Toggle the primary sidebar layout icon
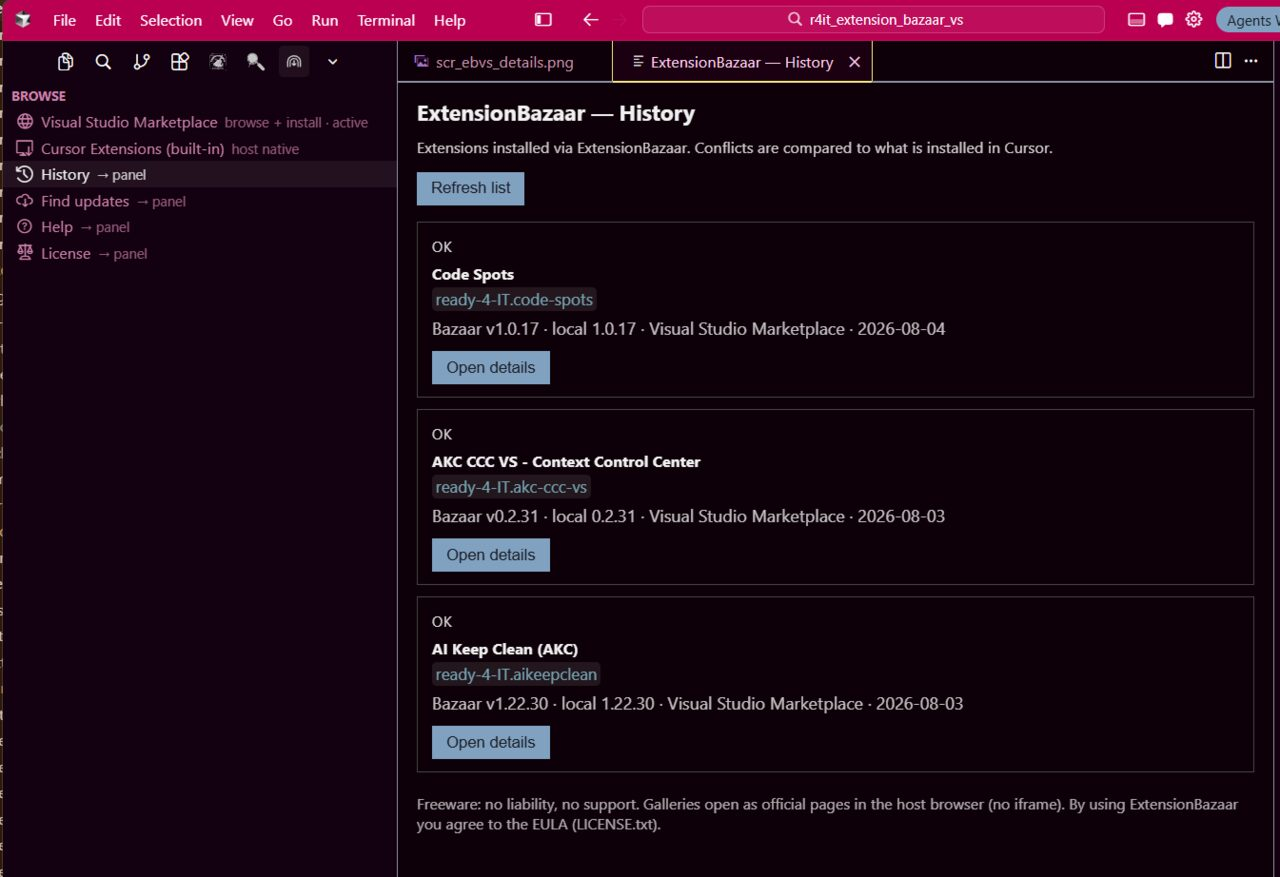Screen dimensions: 1280x877 (543, 19)
